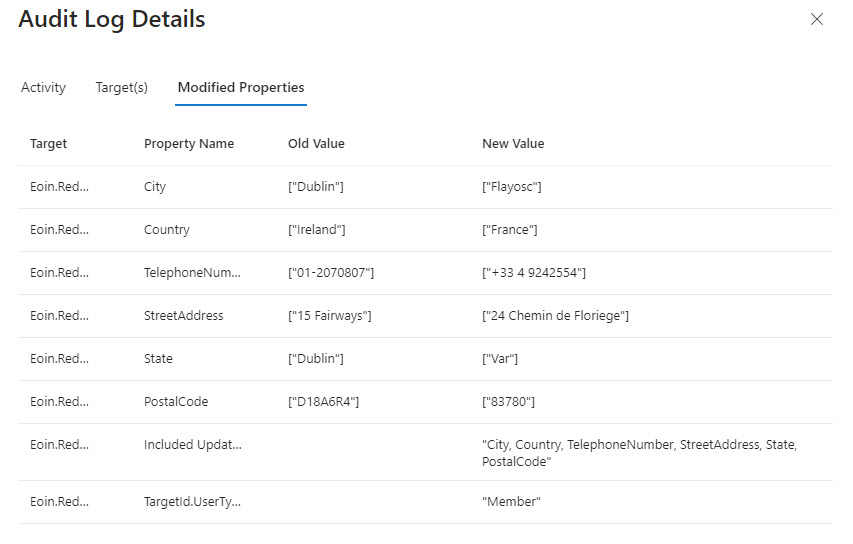853x544 pixels.
Task: Select the Modified Properties tab
Action: (x=241, y=87)
